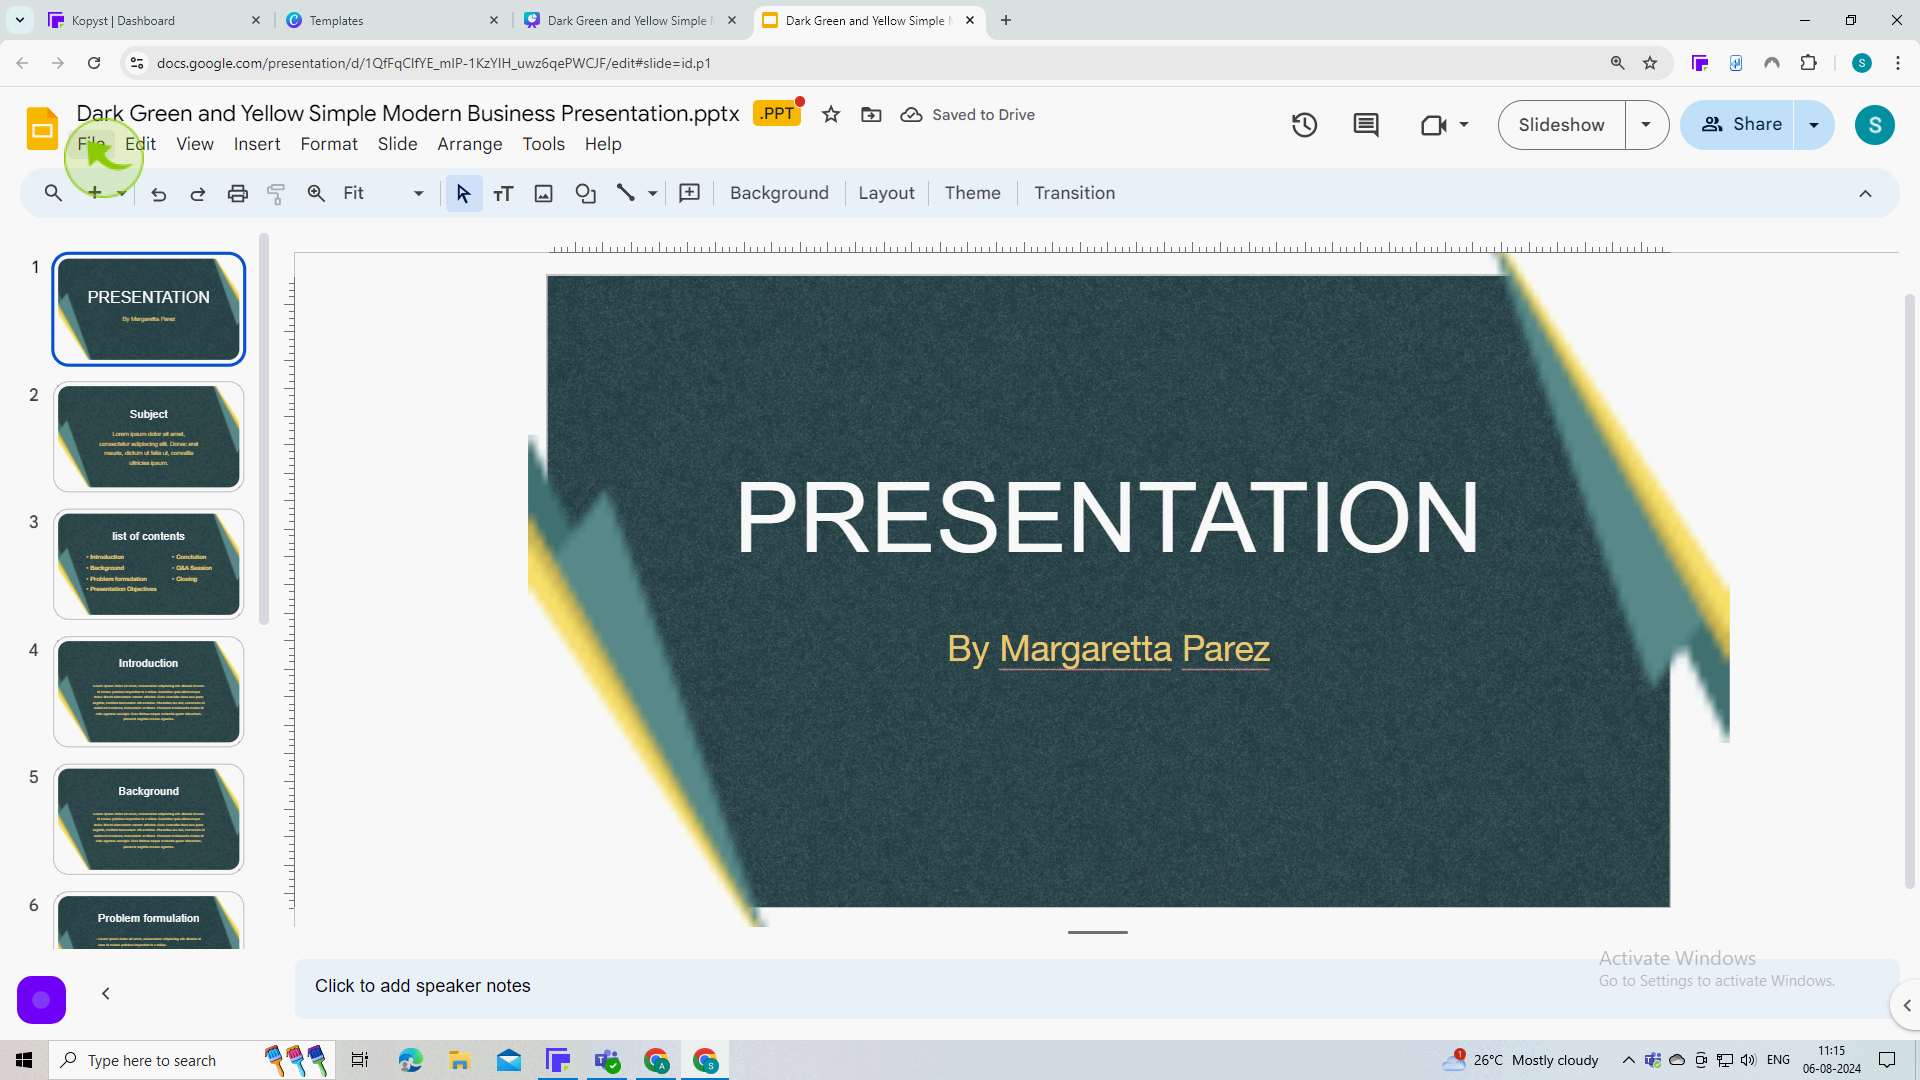Image resolution: width=1920 pixels, height=1080 pixels.
Task: Select the Line tool
Action: (626, 193)
